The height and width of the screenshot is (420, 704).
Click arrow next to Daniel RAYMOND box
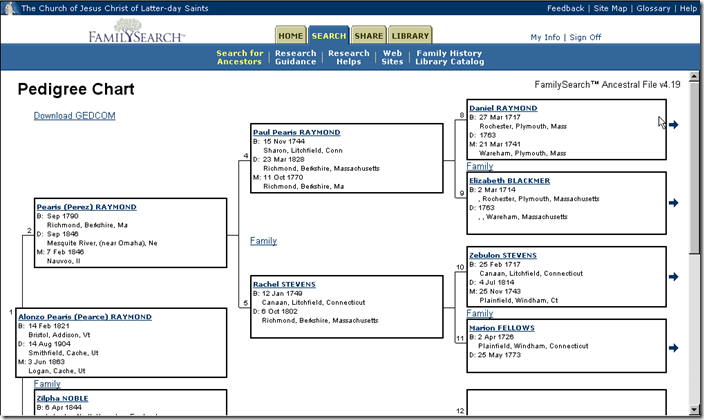(674, 125)
